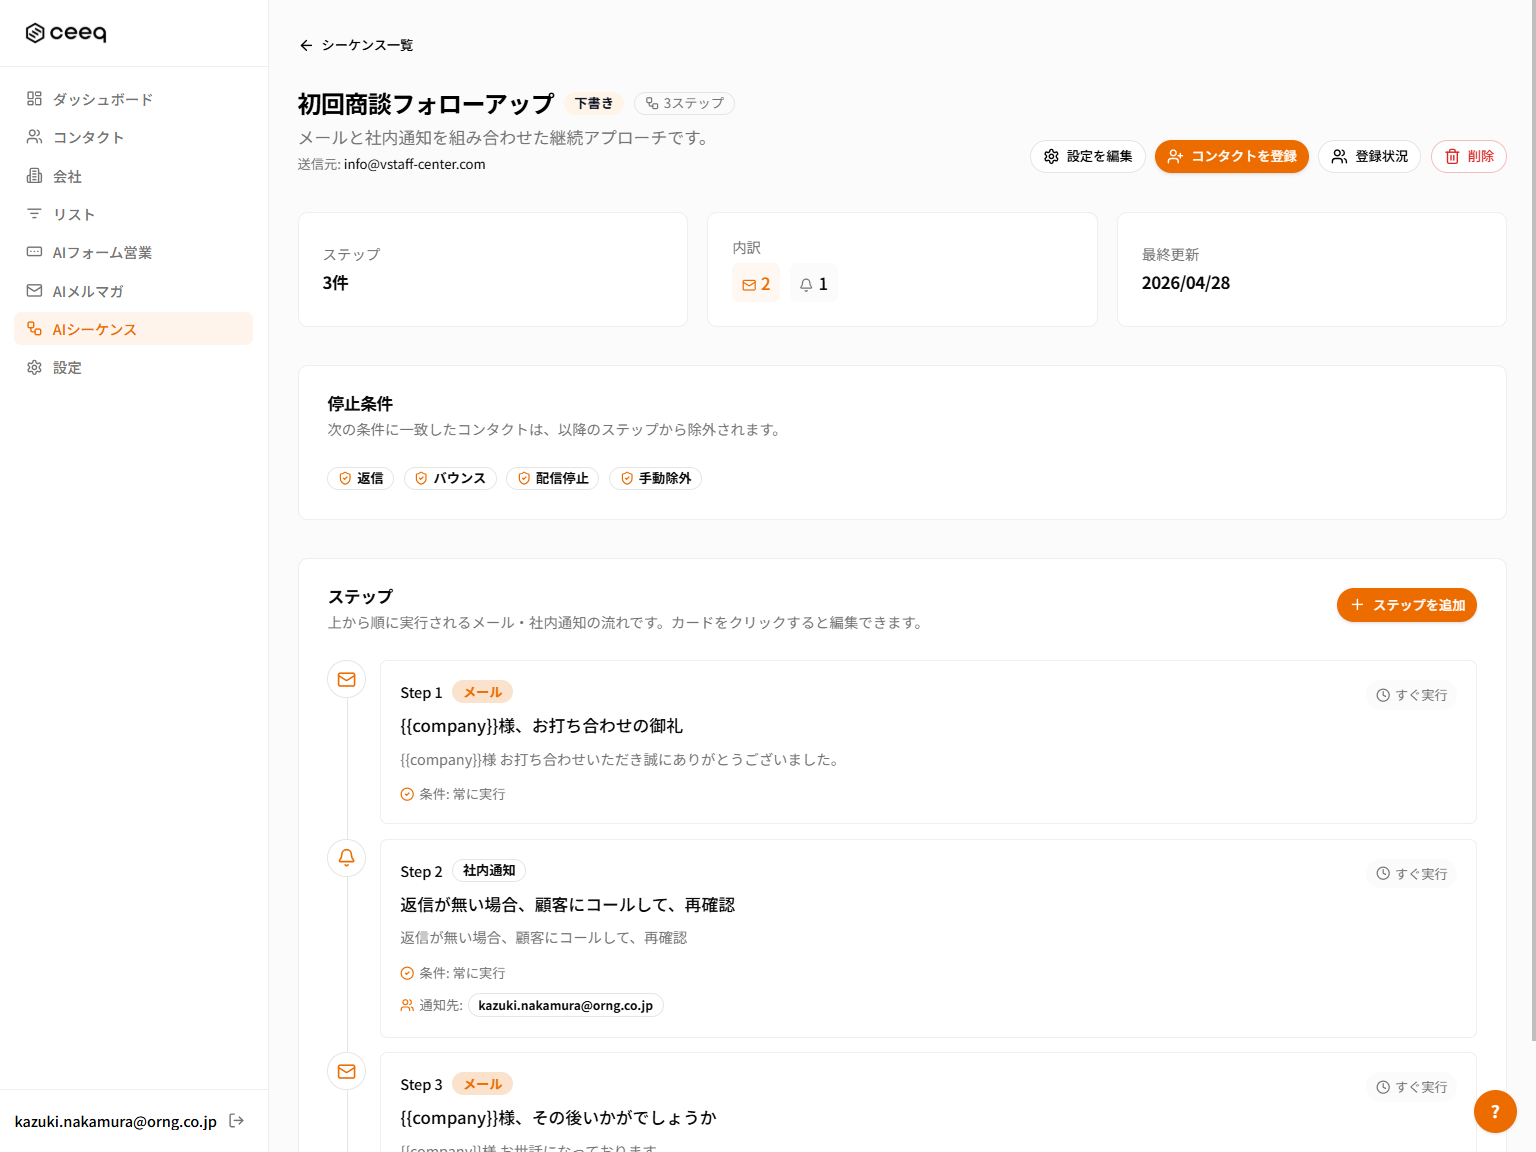Viewport: 1536px width, 1152px height.
Task: Click the Step 1 メール tag
Action: [482, 692]
